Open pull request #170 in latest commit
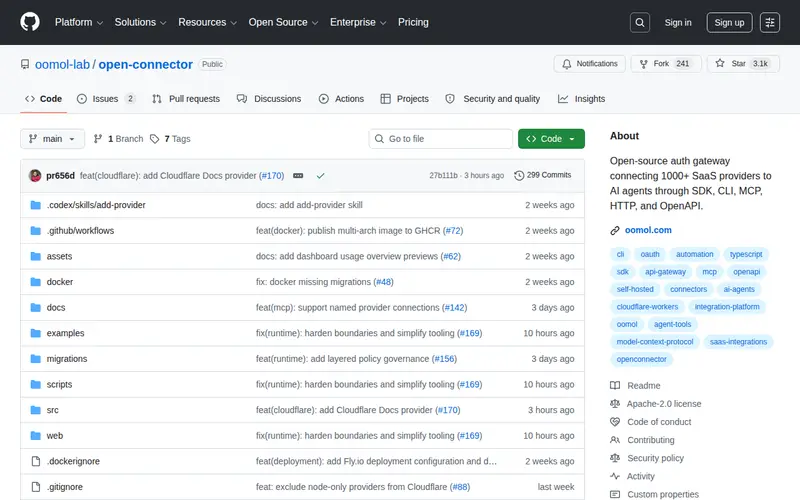This screenshot has height=500, width=800. (271, 176)
